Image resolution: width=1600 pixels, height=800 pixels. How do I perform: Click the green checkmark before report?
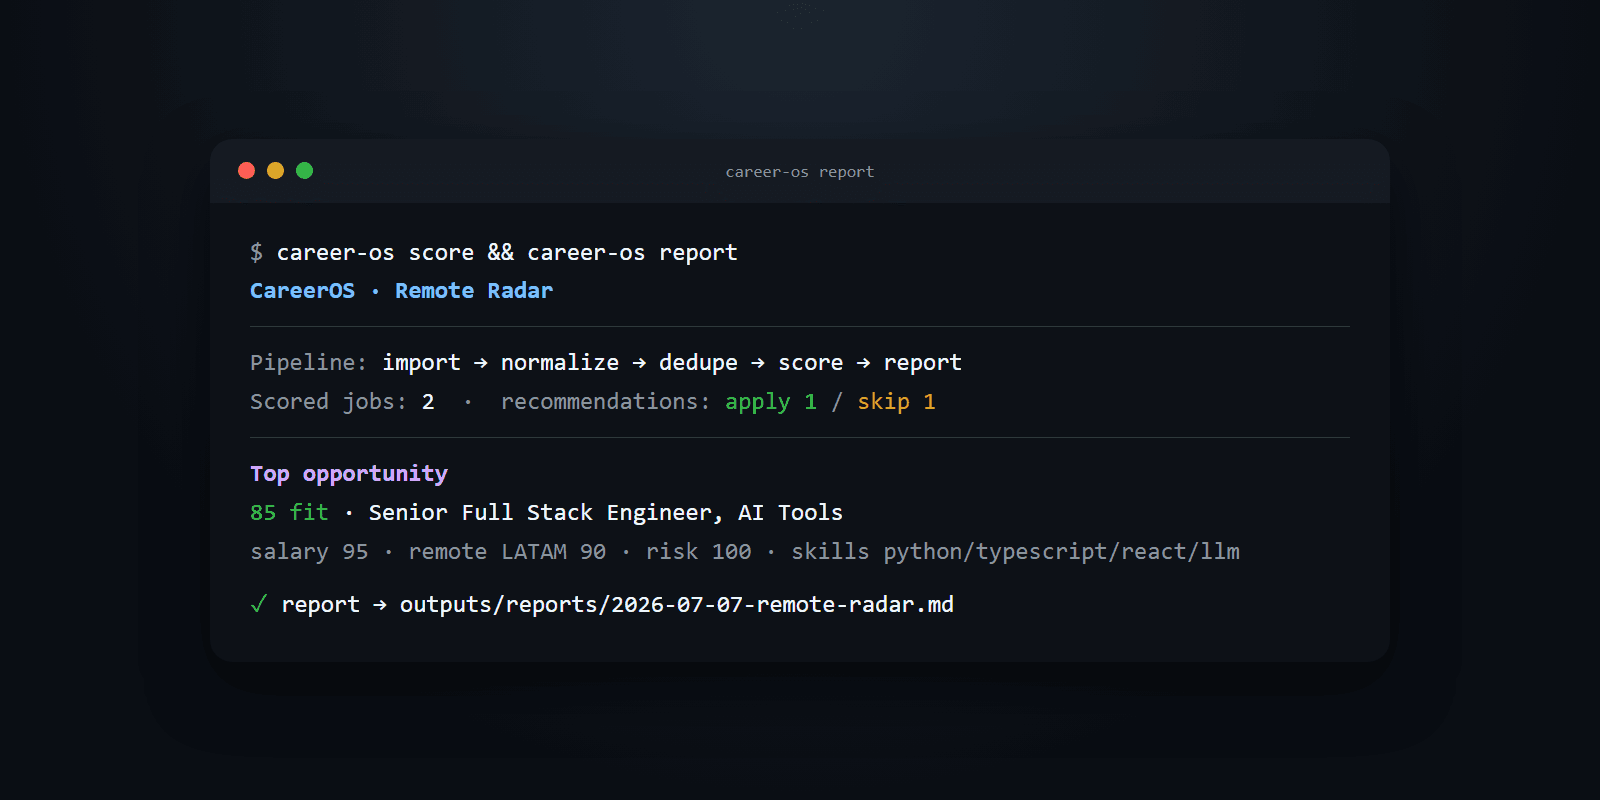click(x=258, y=604)
